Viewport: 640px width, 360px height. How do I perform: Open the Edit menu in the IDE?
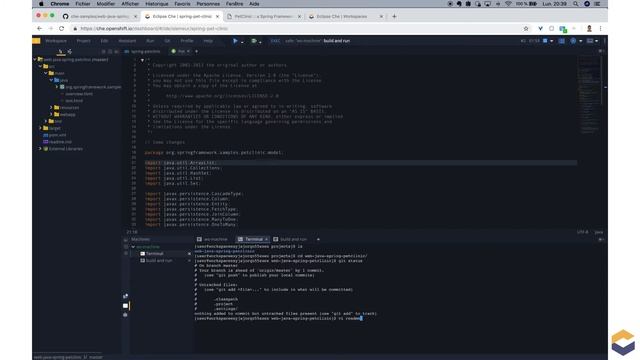click(x=104, y=41)
